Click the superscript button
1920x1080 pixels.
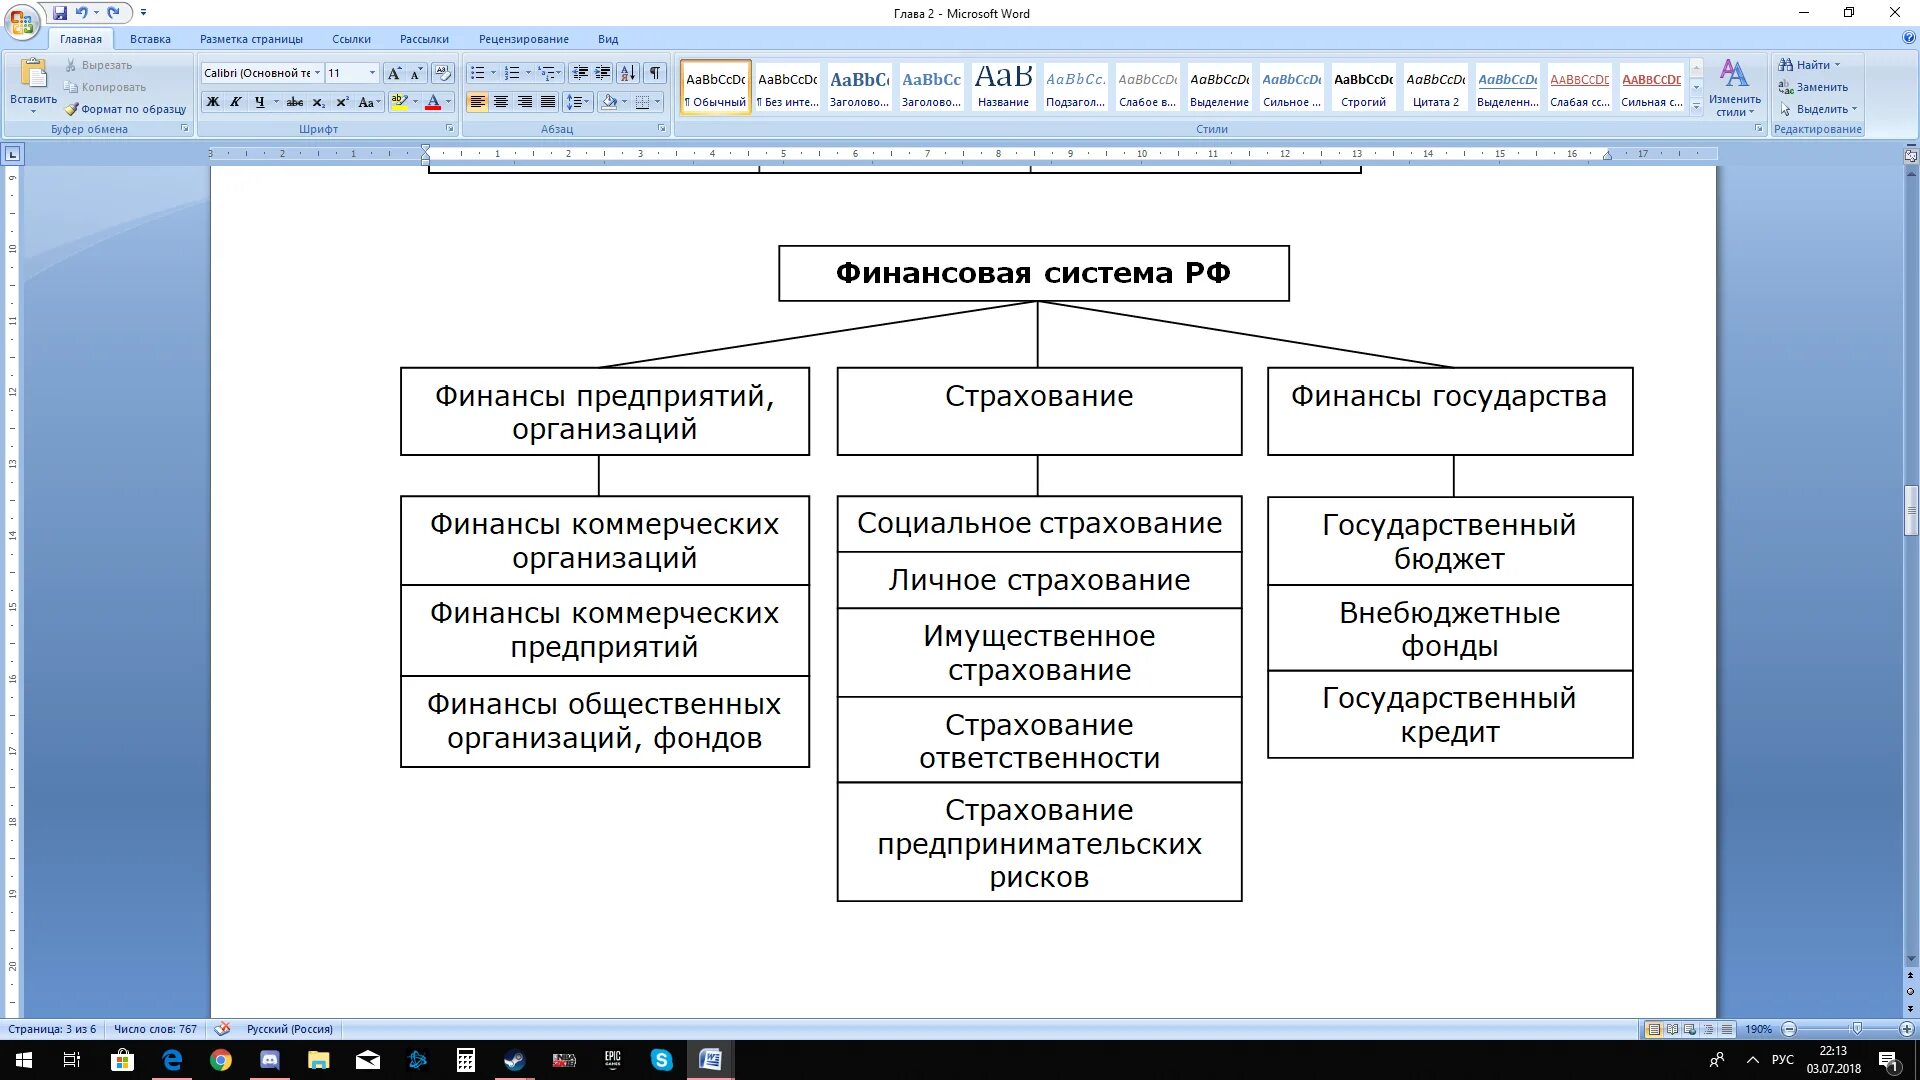[342, 102]
